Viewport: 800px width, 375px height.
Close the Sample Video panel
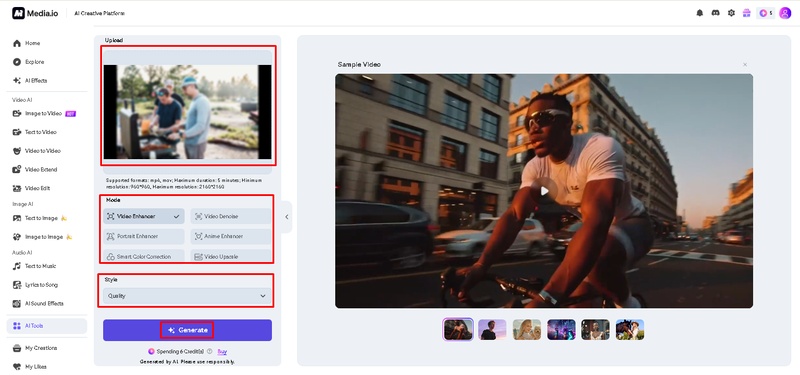(x=745, y=65)
